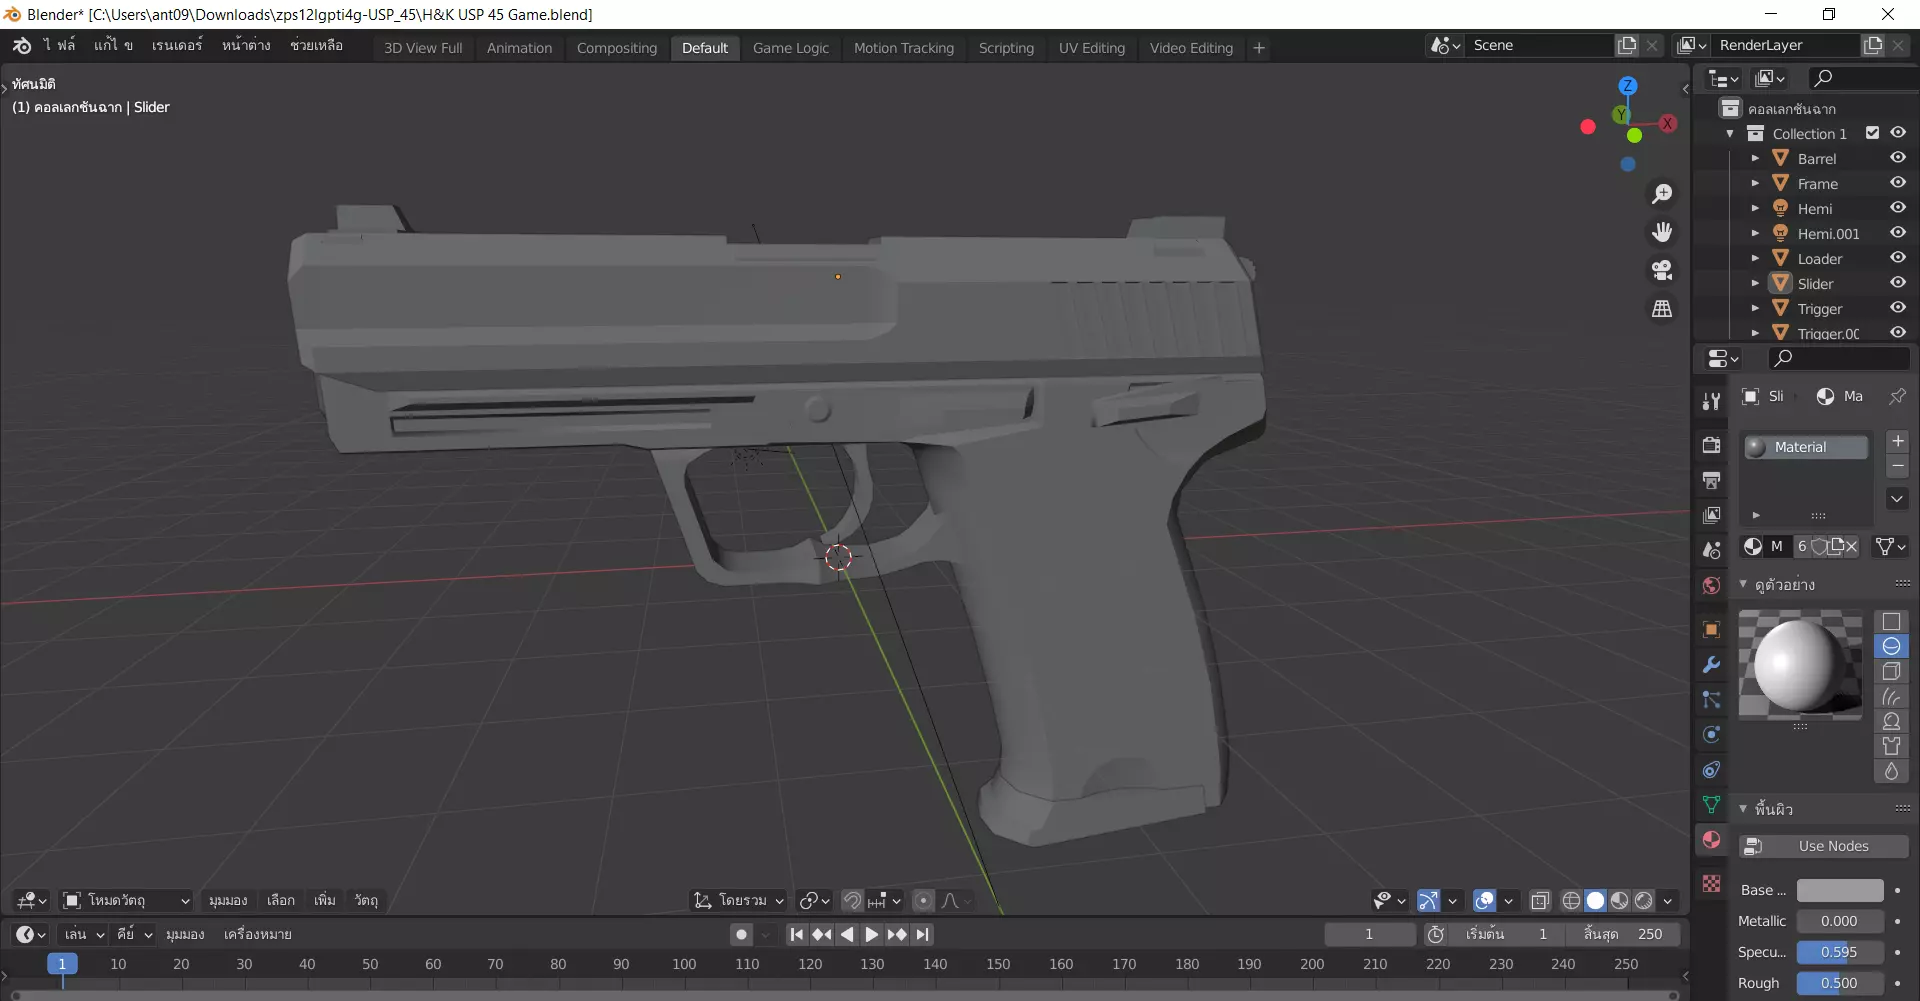Switch to the Scripting workspace tab
The image size is (1920, 1001).
click(x=1006, y=48)
